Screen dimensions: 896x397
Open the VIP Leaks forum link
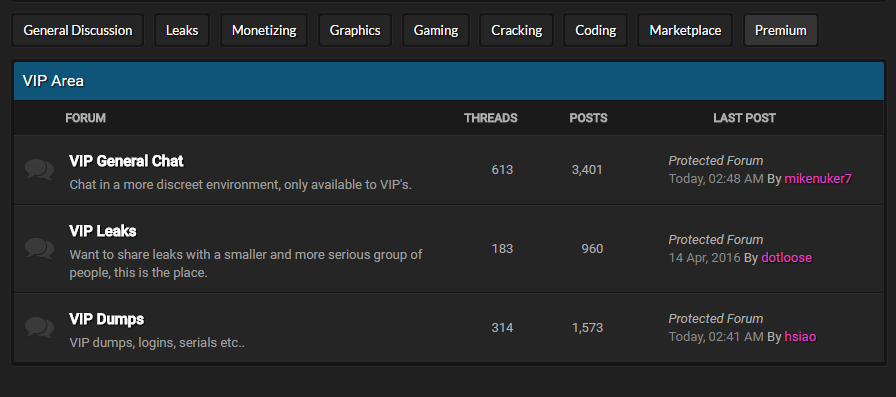103,231
